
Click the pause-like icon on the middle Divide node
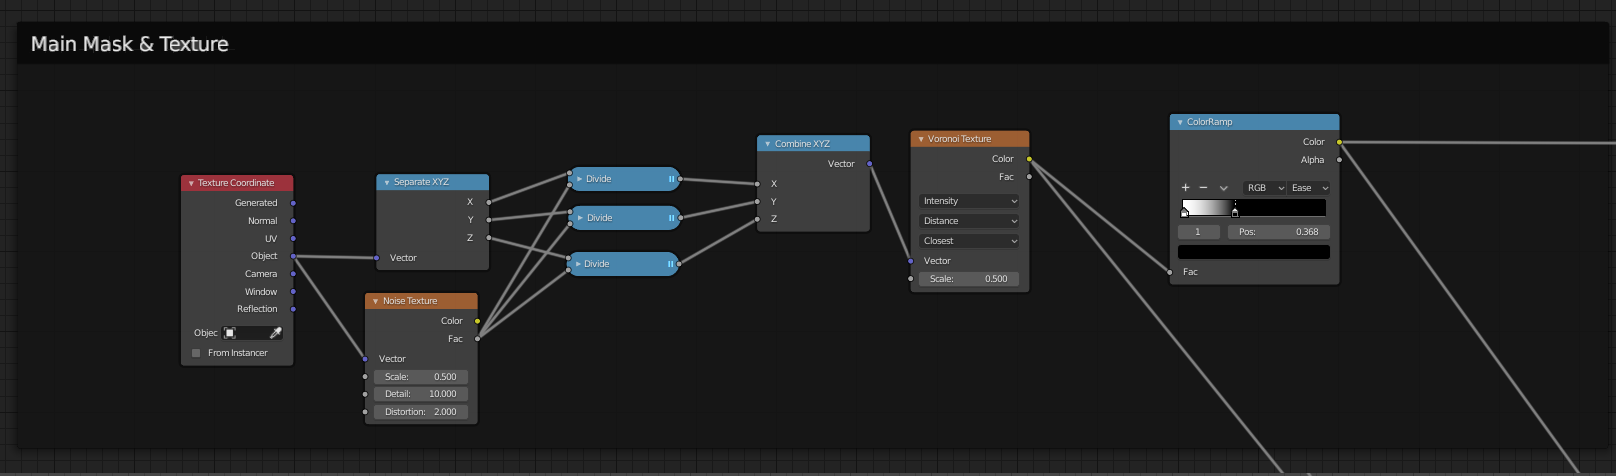coord(671,218)
